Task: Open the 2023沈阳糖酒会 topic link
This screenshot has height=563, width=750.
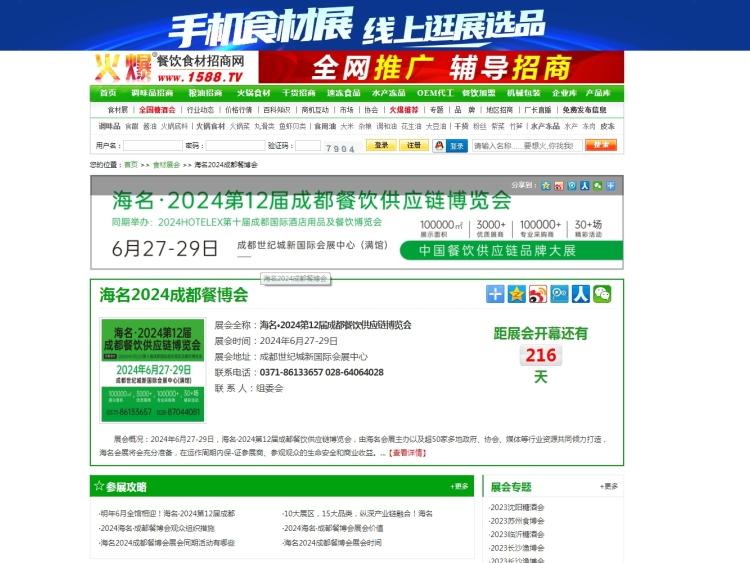Action: (517, 507)
